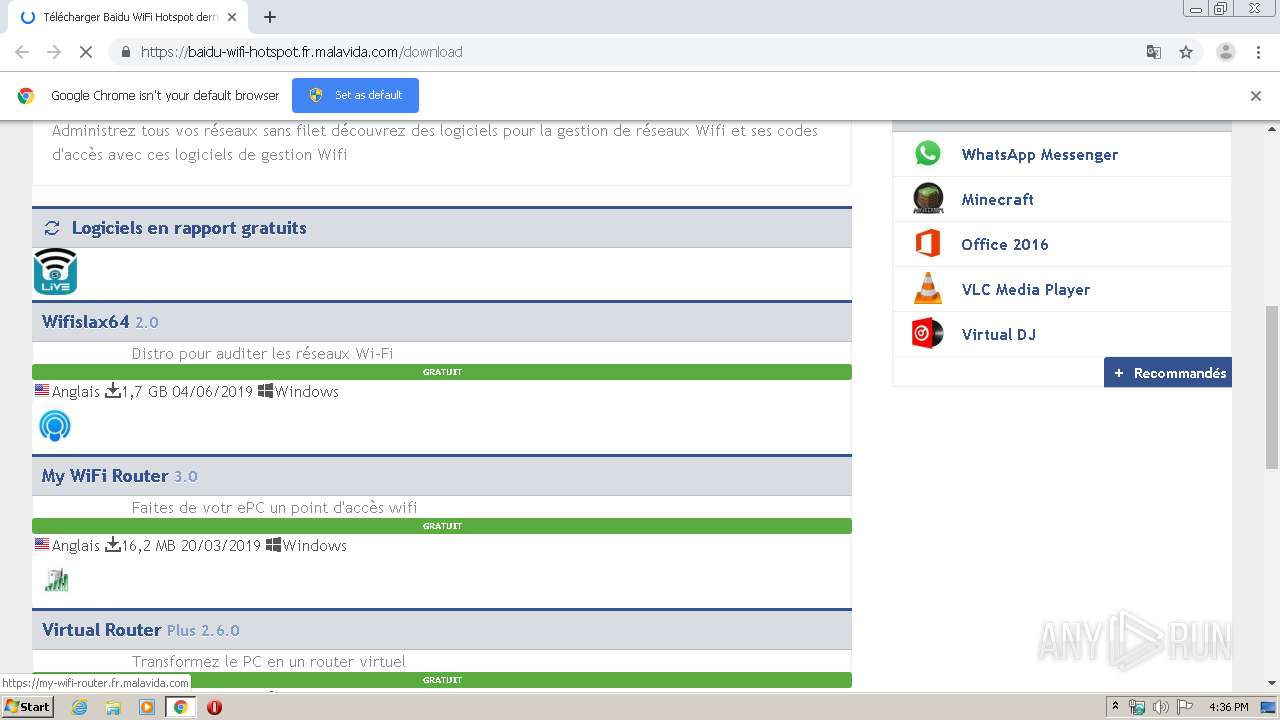This screenshot has width=1280, height=720.
Task: Open the Virtual DJ text link
Action: 998,334
